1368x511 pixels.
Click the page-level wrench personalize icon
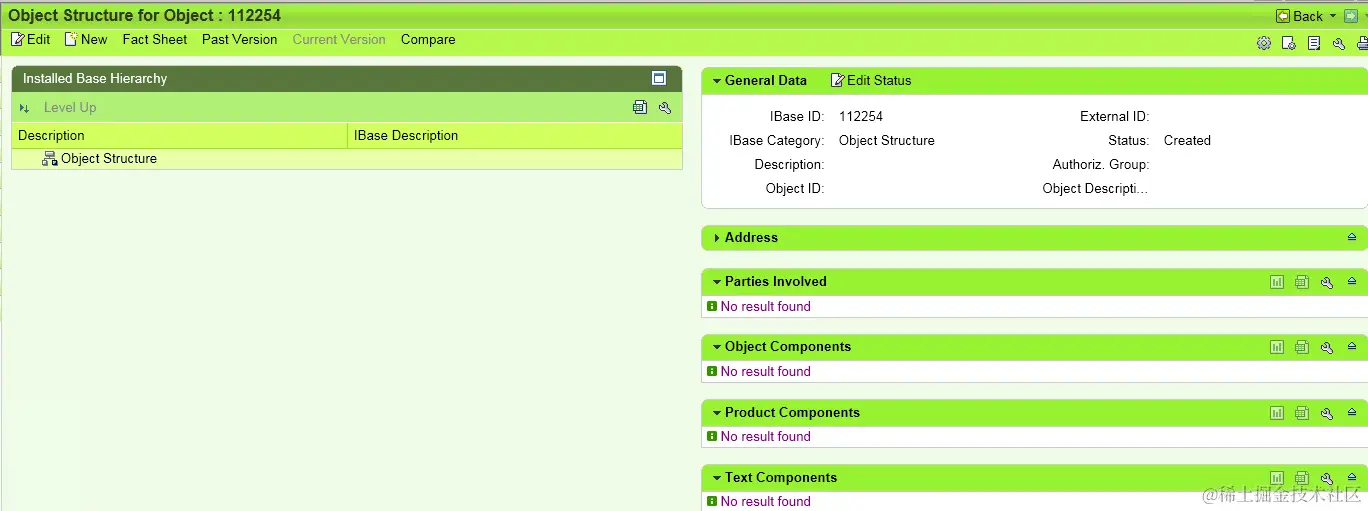1339,43
